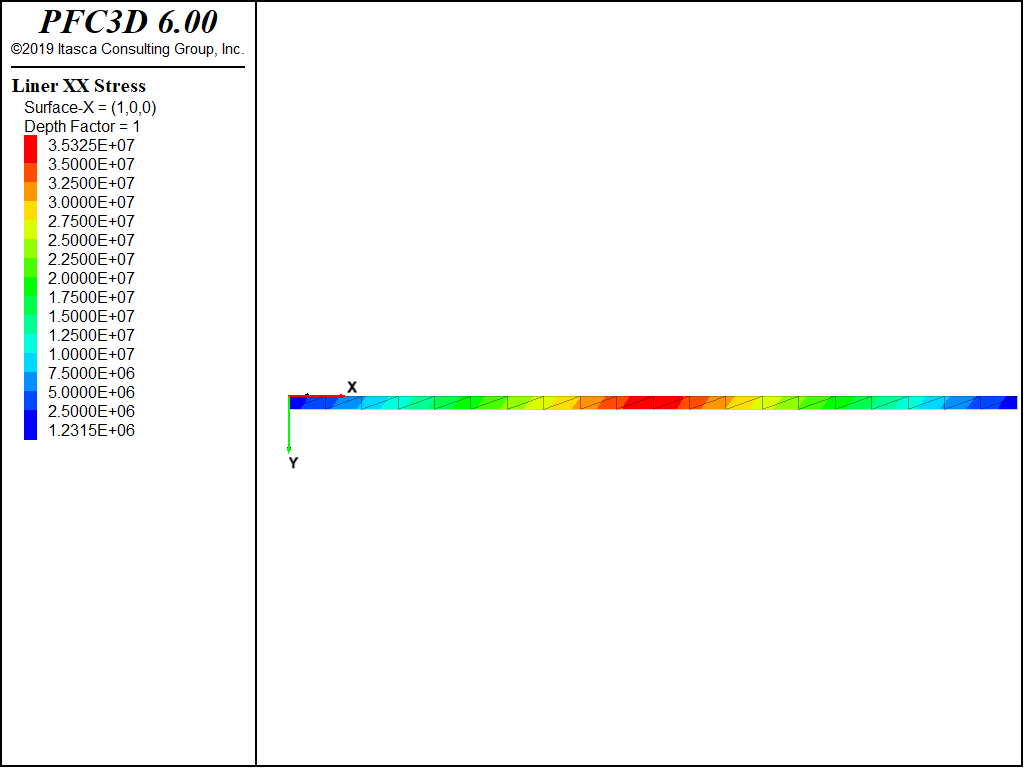Click the X axis label

tap(352, 387)
